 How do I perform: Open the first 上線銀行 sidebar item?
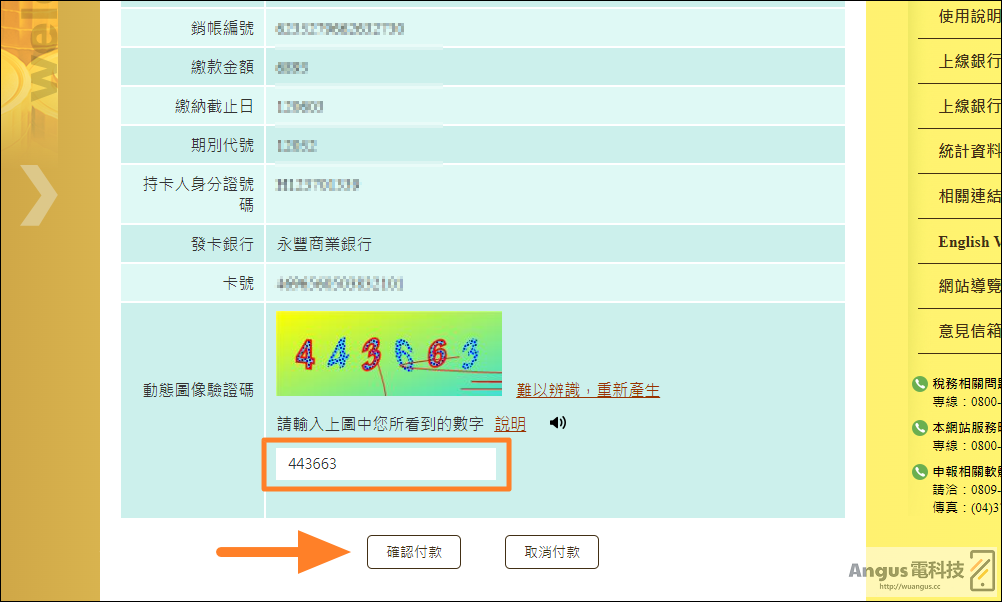(x=969, y=61)
